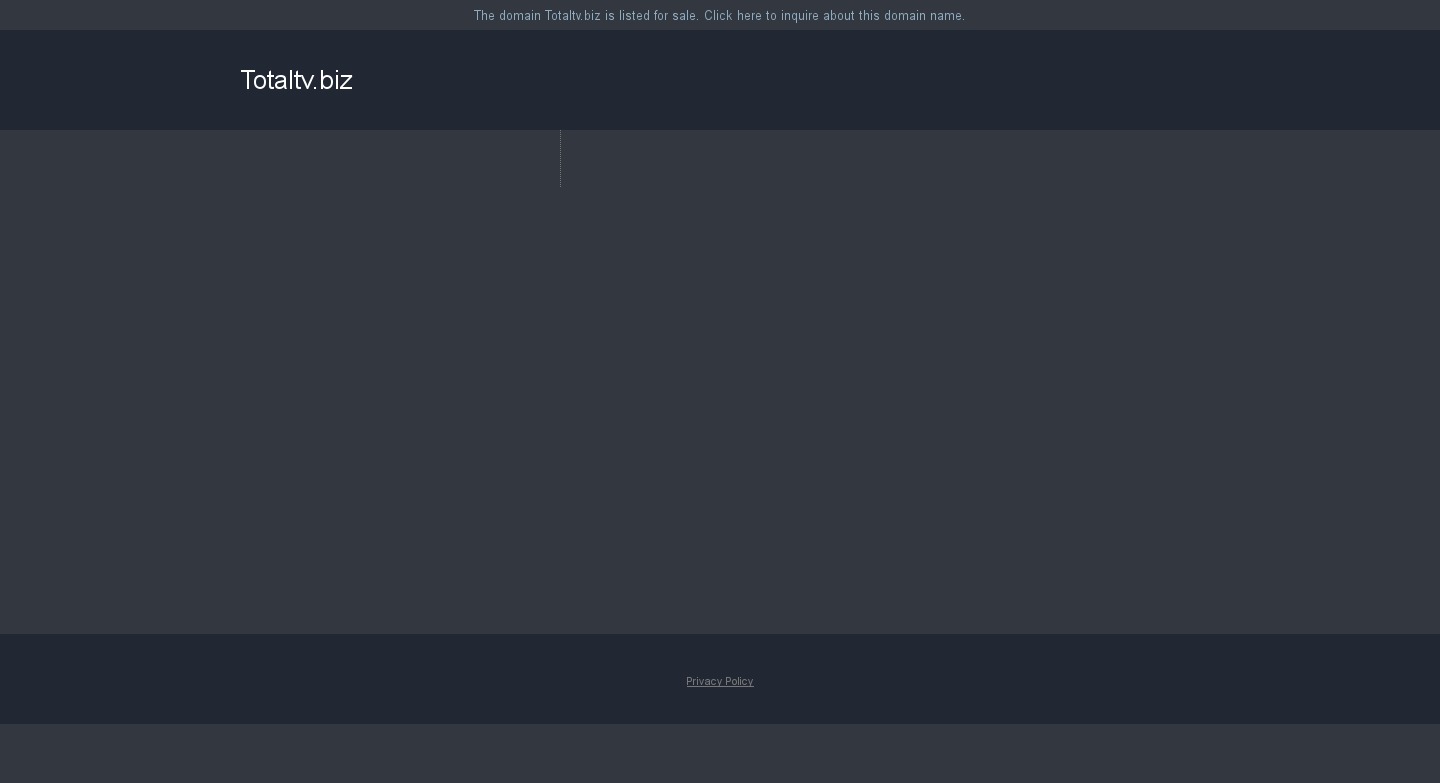Click "about this" text in top banner

[x=851, y=16]
